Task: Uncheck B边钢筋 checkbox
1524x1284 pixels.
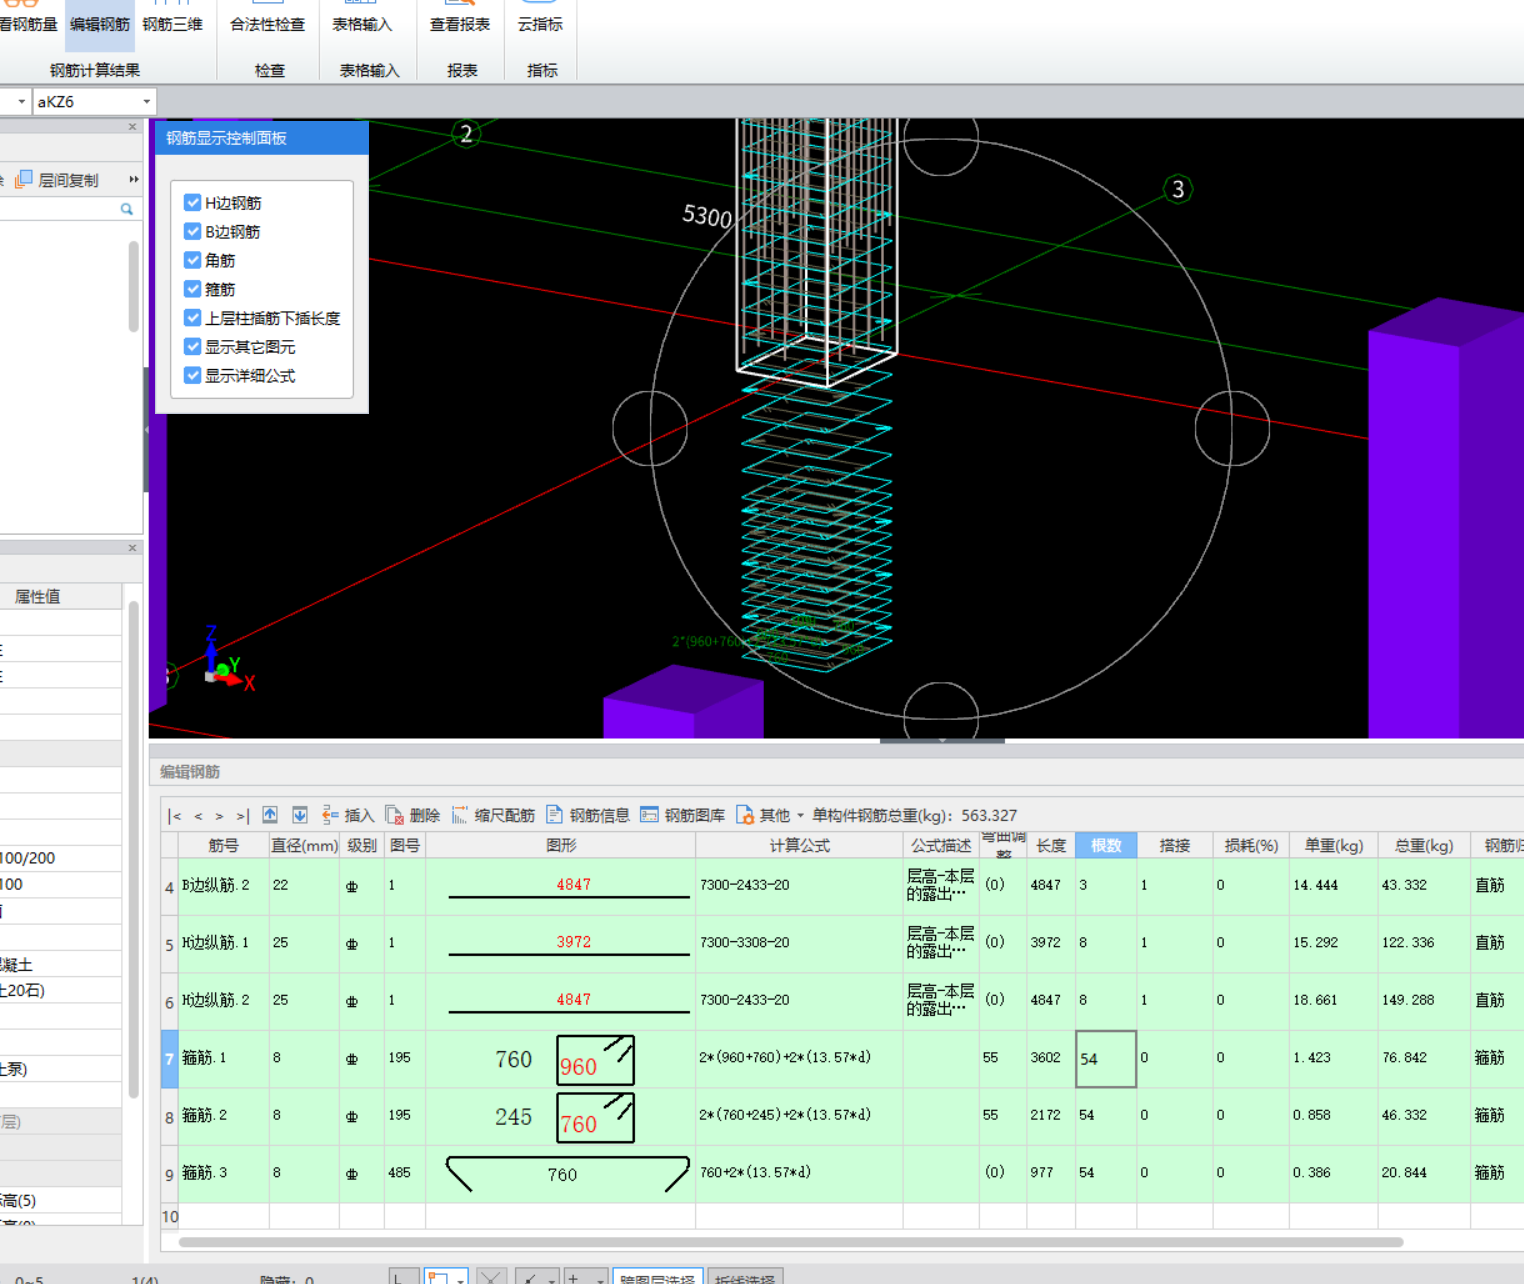Action: tap(193, 231)
